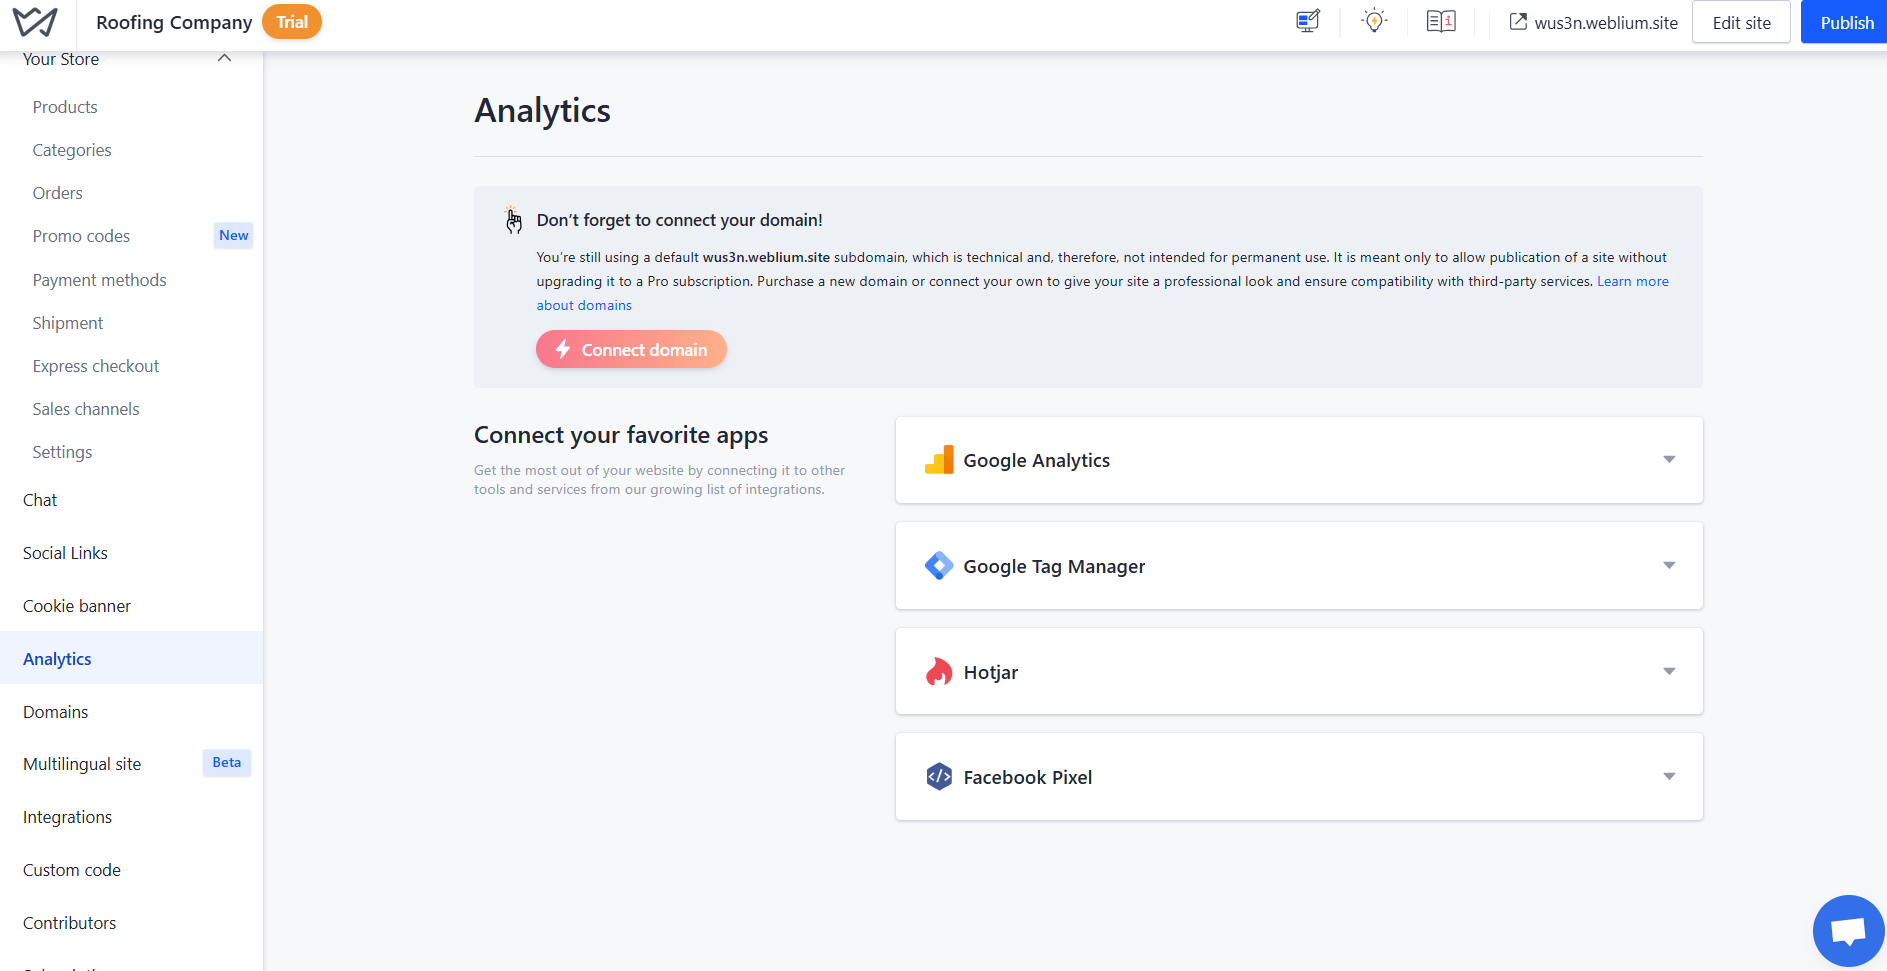The width and height of the screenshot is (1887, 971).
Task: Click the lightbulb tips icon
Action: 1374,21
